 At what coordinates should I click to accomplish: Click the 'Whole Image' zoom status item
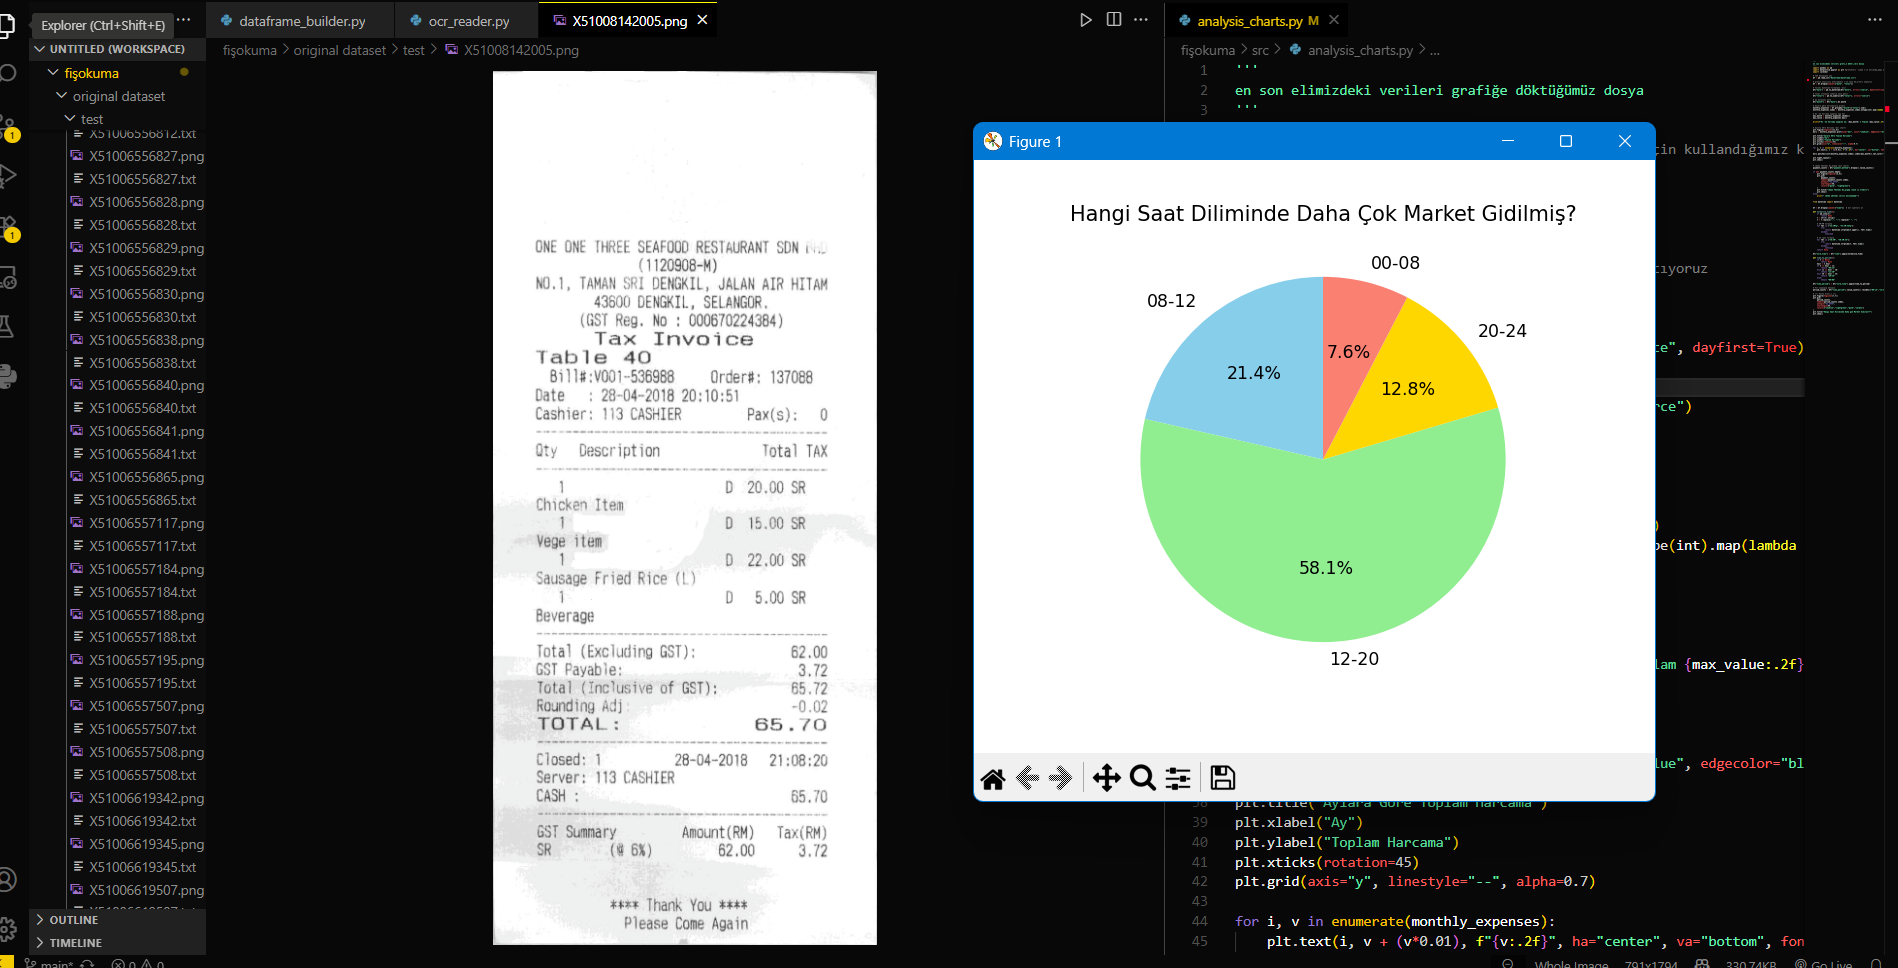pyautogui.click(x=1571, y=964)
